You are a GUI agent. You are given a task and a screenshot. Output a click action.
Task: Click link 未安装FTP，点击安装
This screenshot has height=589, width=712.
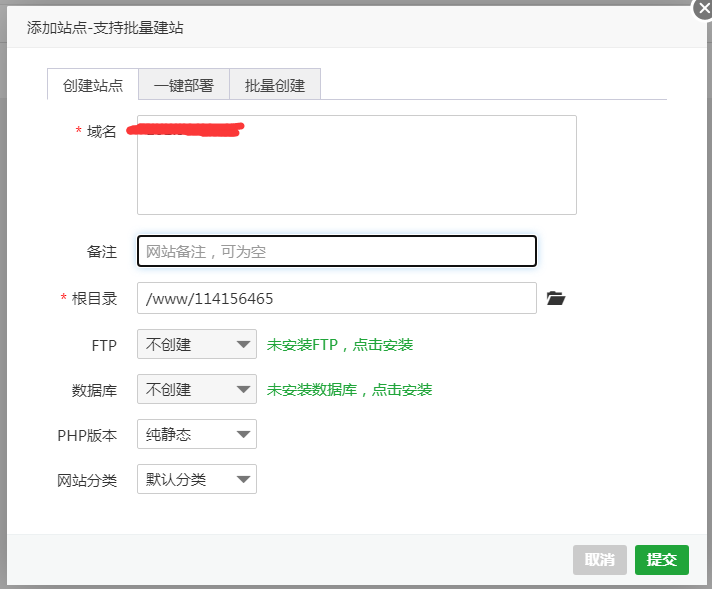coord(340,345)
